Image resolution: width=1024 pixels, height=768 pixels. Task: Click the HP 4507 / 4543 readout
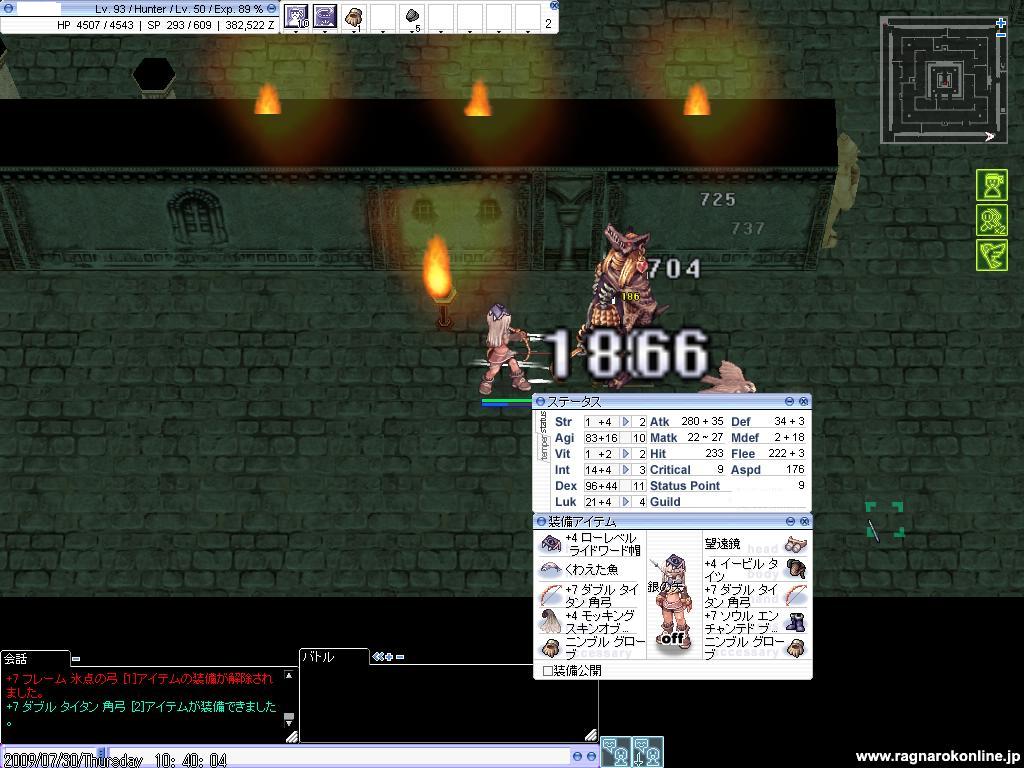(x=95, y=25)
